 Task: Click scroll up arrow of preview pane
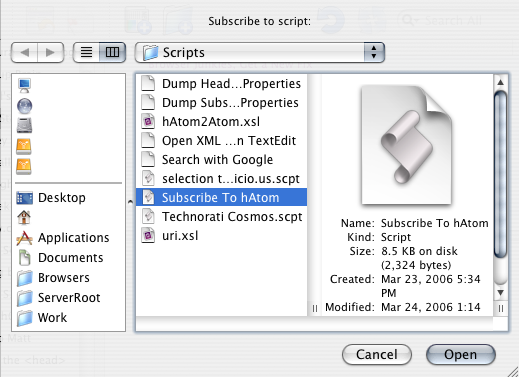click(x=500, y=82)
